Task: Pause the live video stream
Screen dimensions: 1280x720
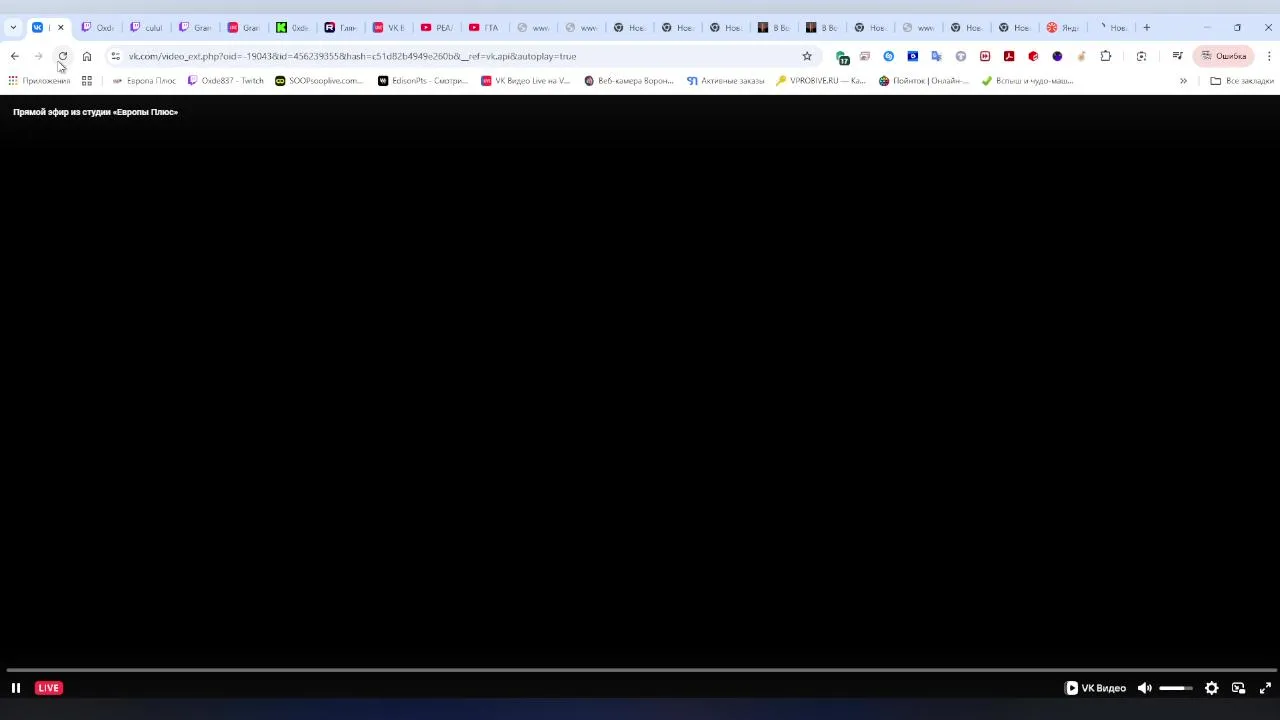Action: coord(16,688)
